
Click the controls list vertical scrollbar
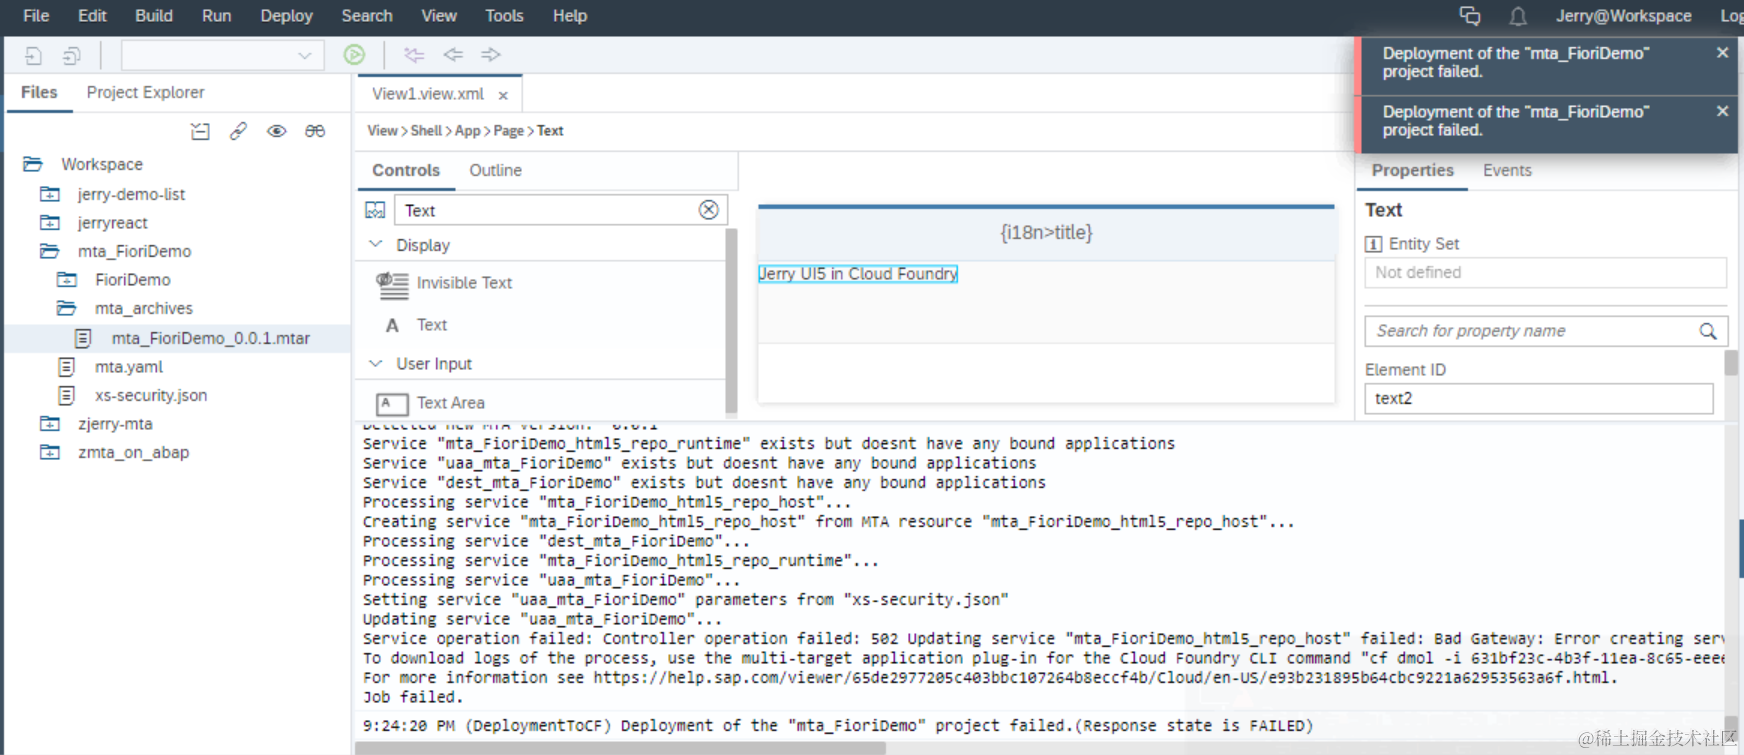[731, 320]
